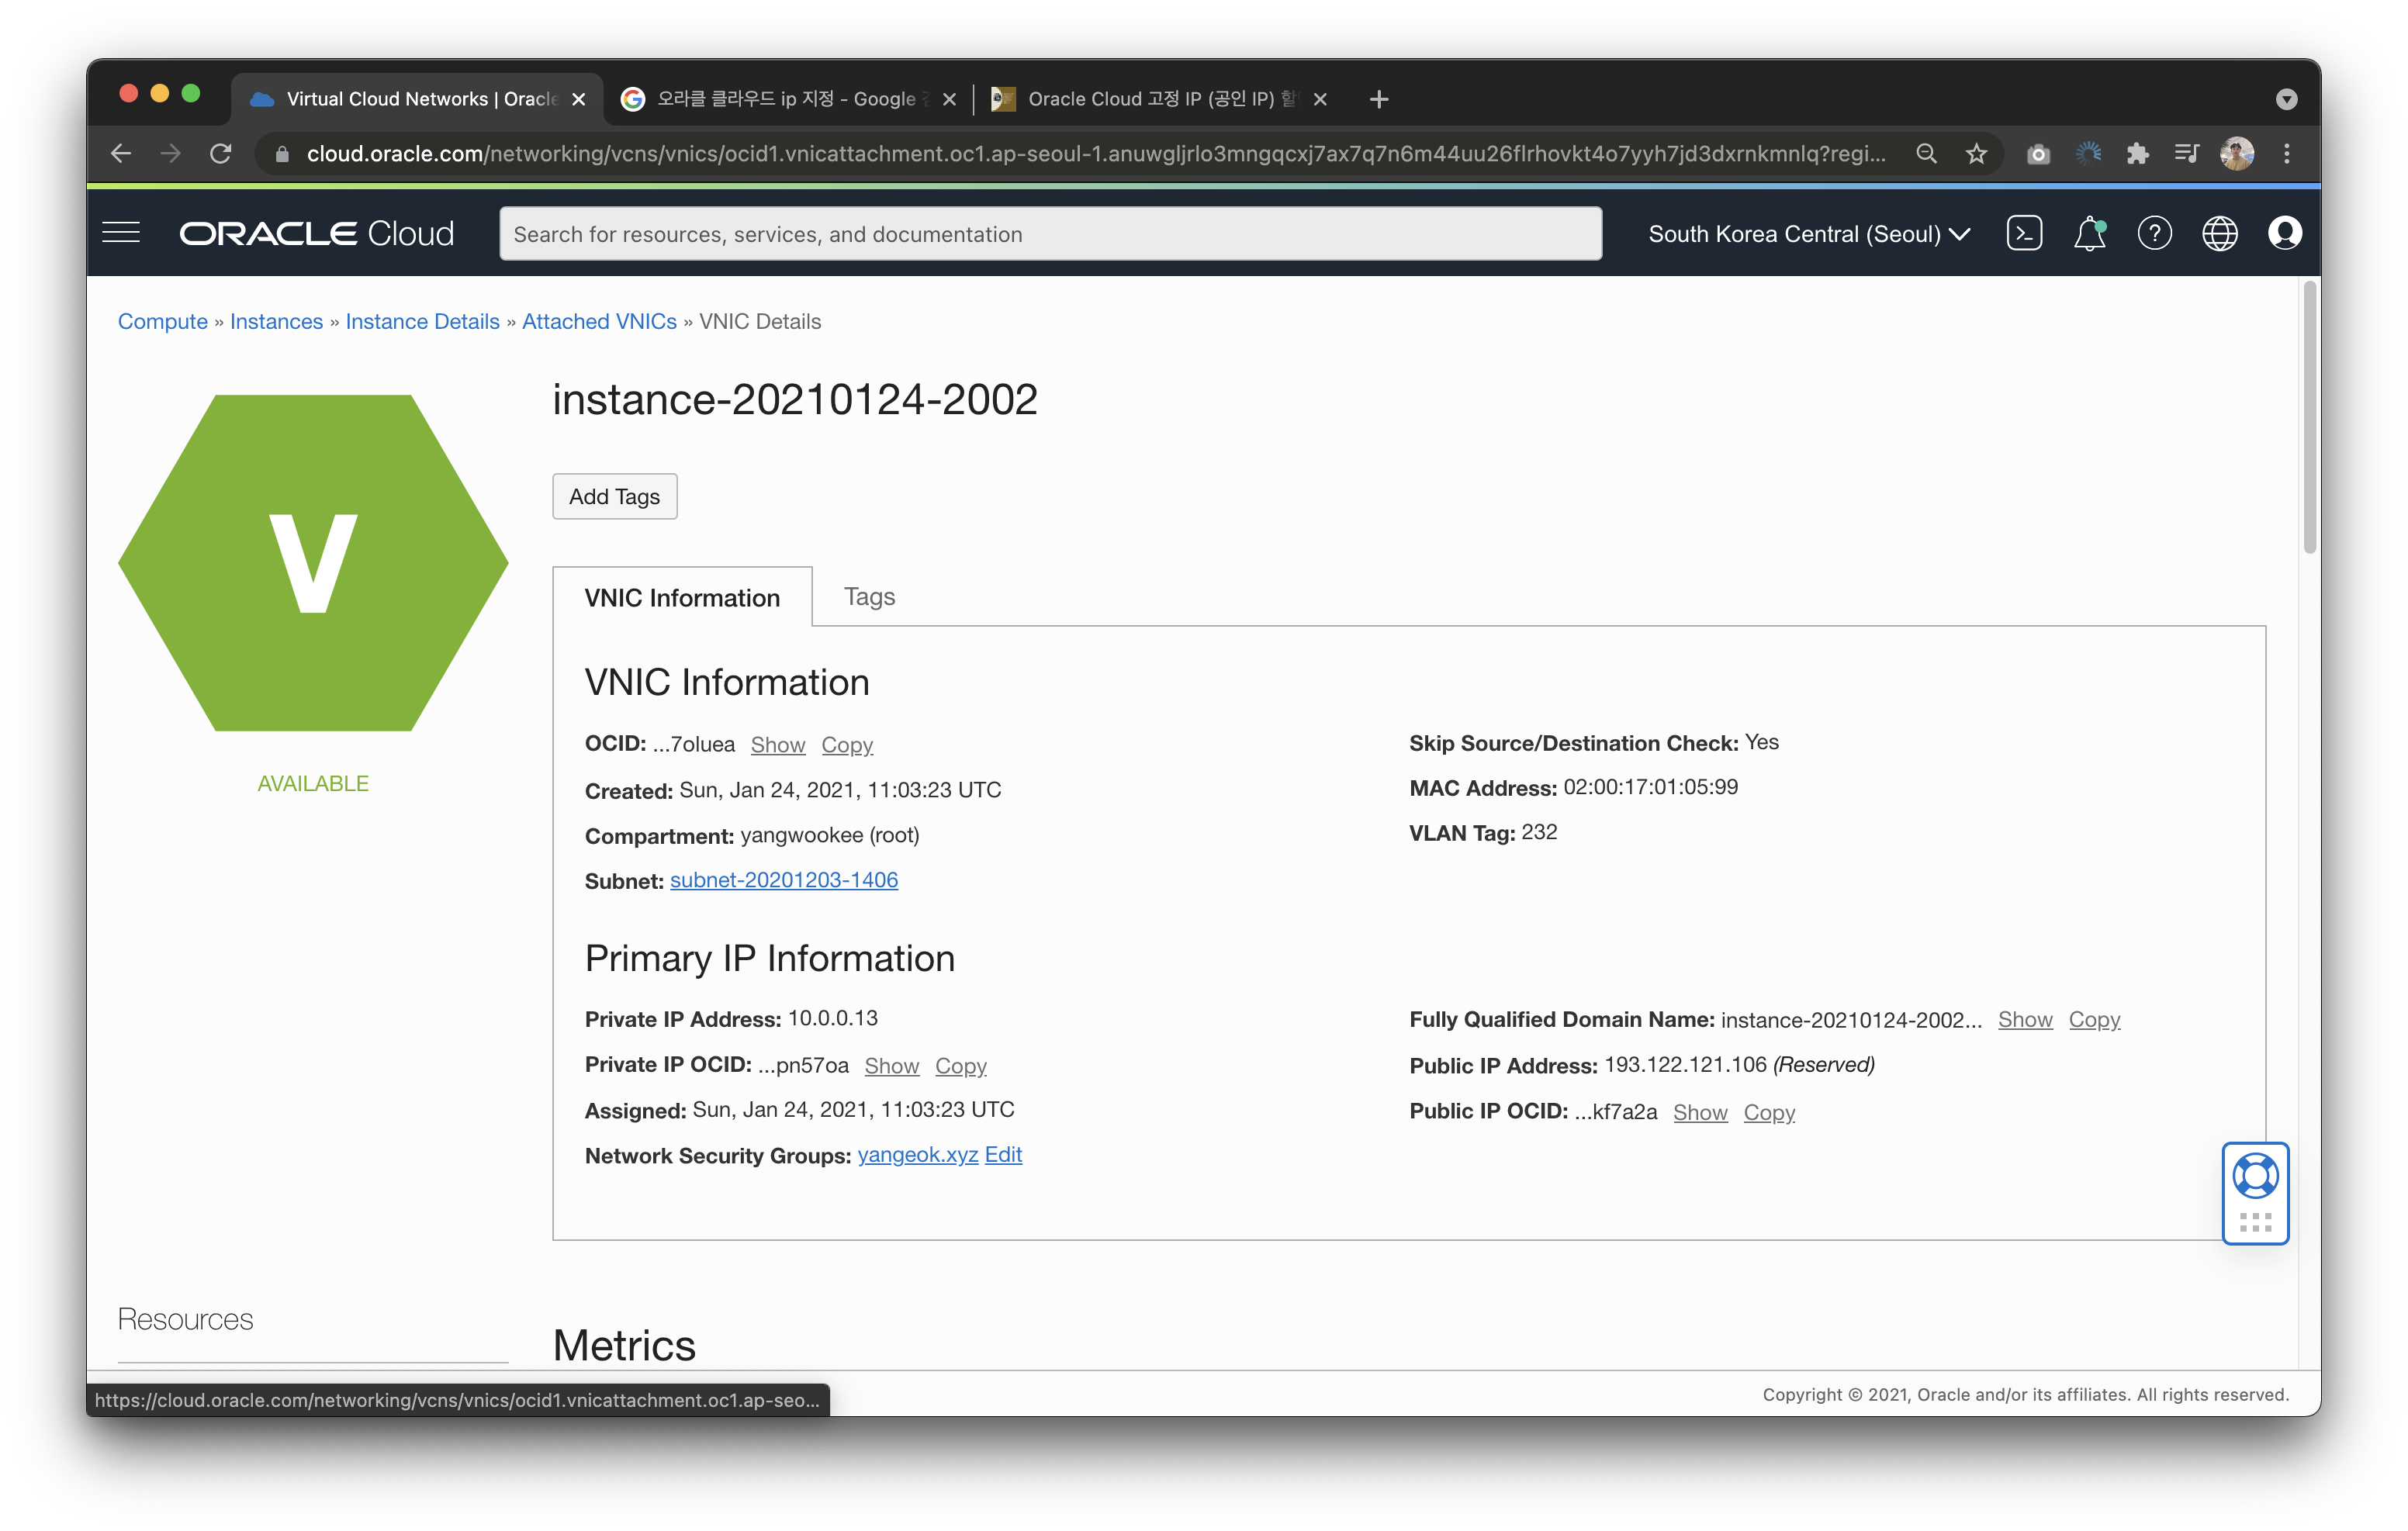
Task: Click the green V VNIC hexagon image
Action: pos(313,562)
